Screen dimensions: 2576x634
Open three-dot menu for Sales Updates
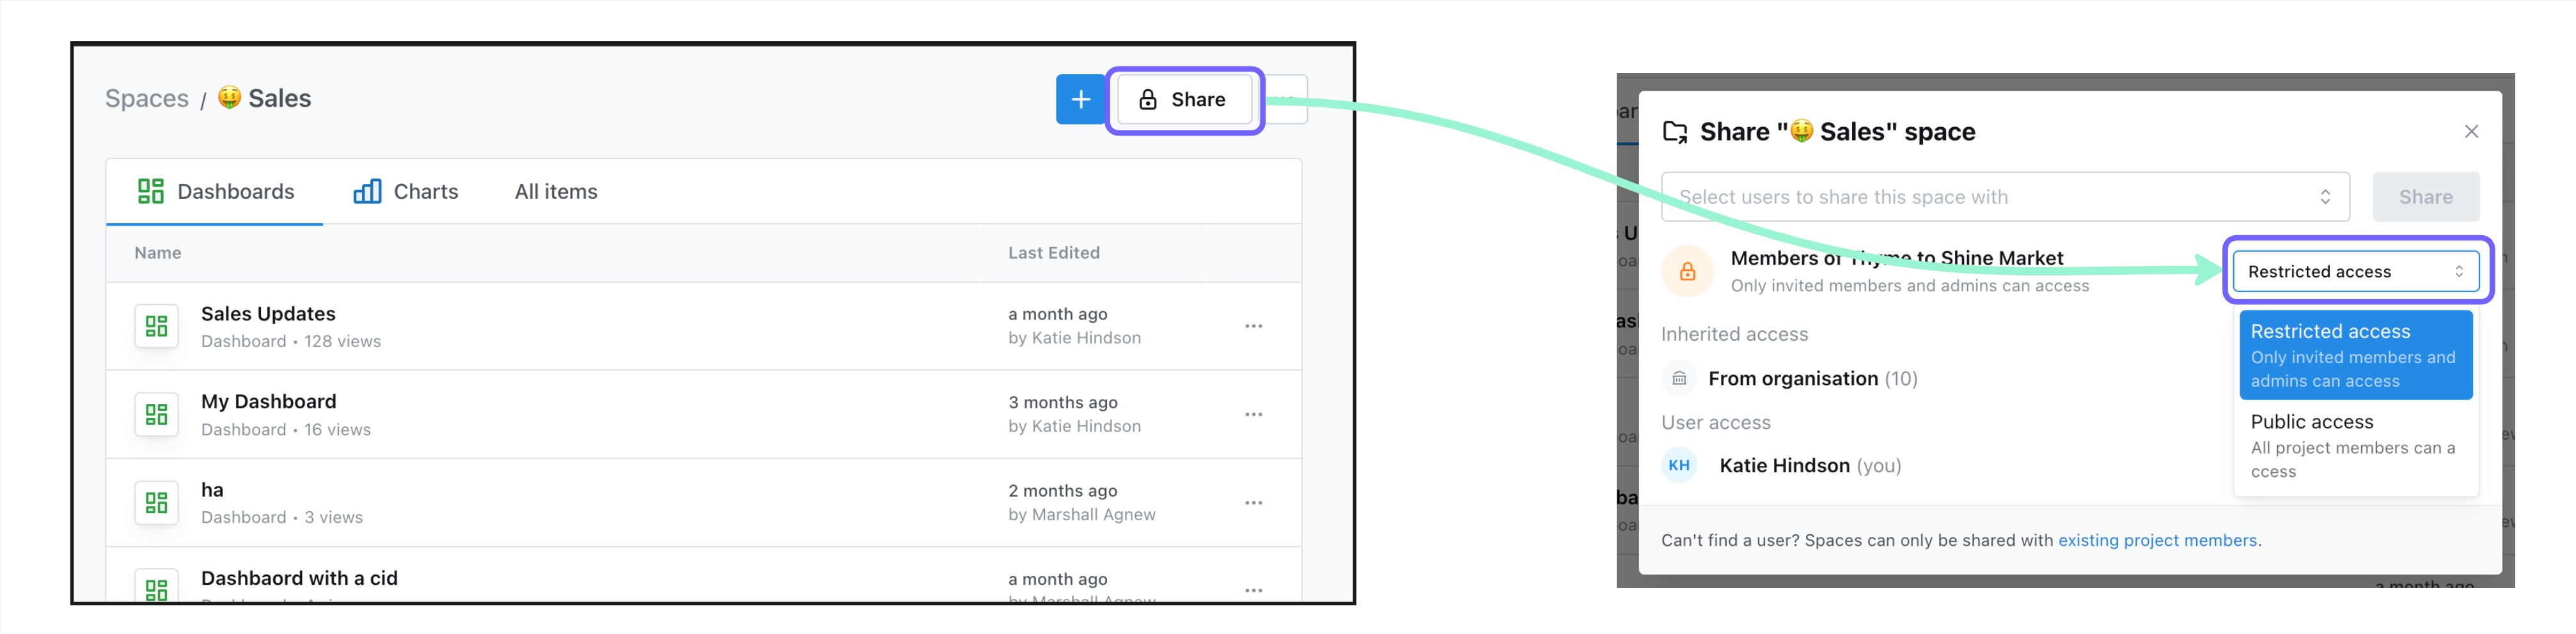[x=1253, y=326]
